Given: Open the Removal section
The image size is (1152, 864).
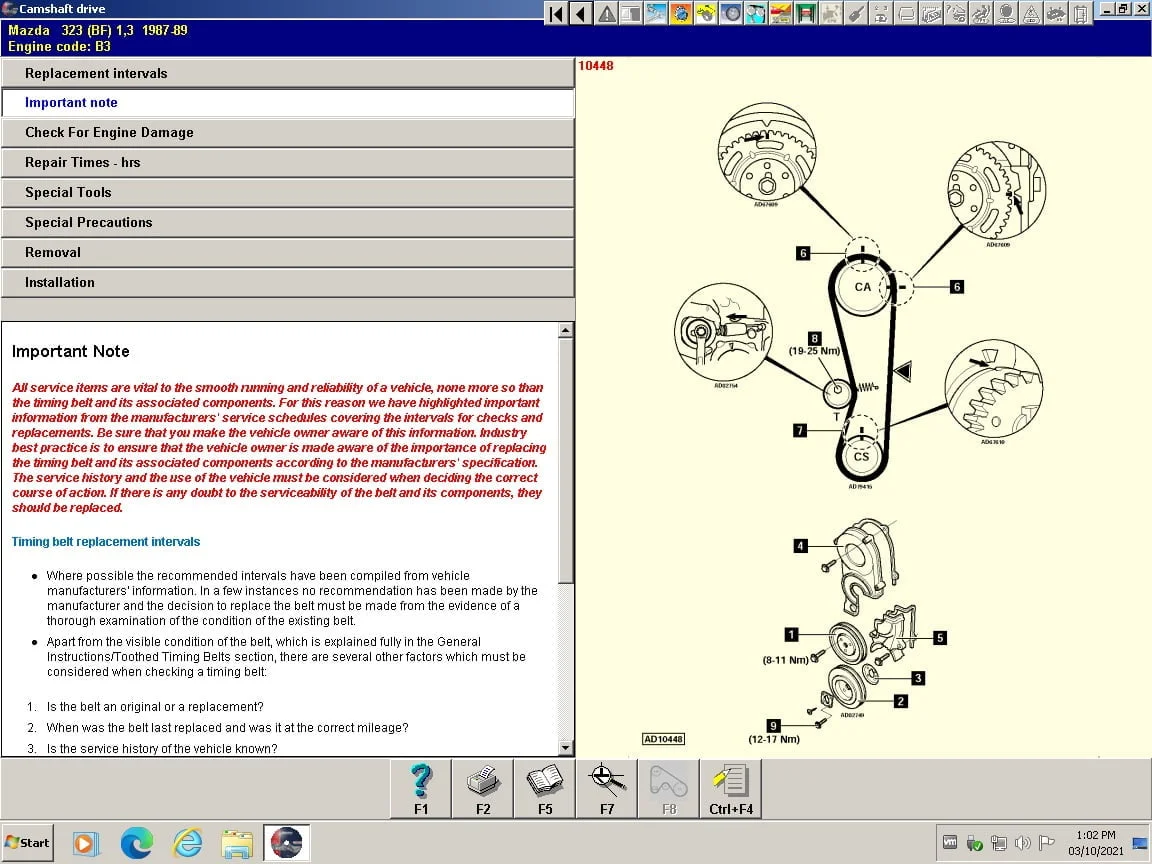Looking at the screenshot, I should (288, 252).
